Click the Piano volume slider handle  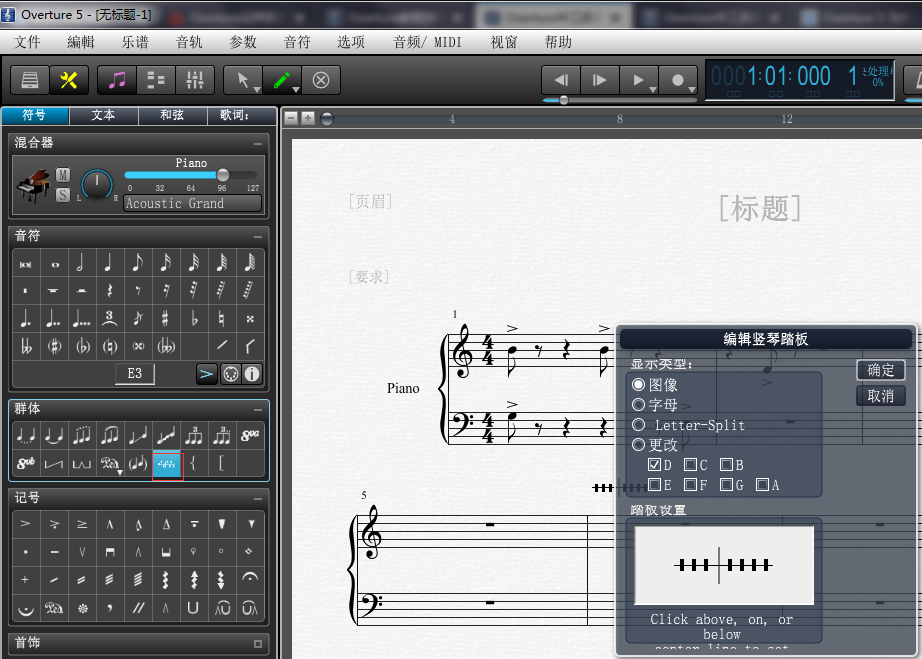[223, 175]
